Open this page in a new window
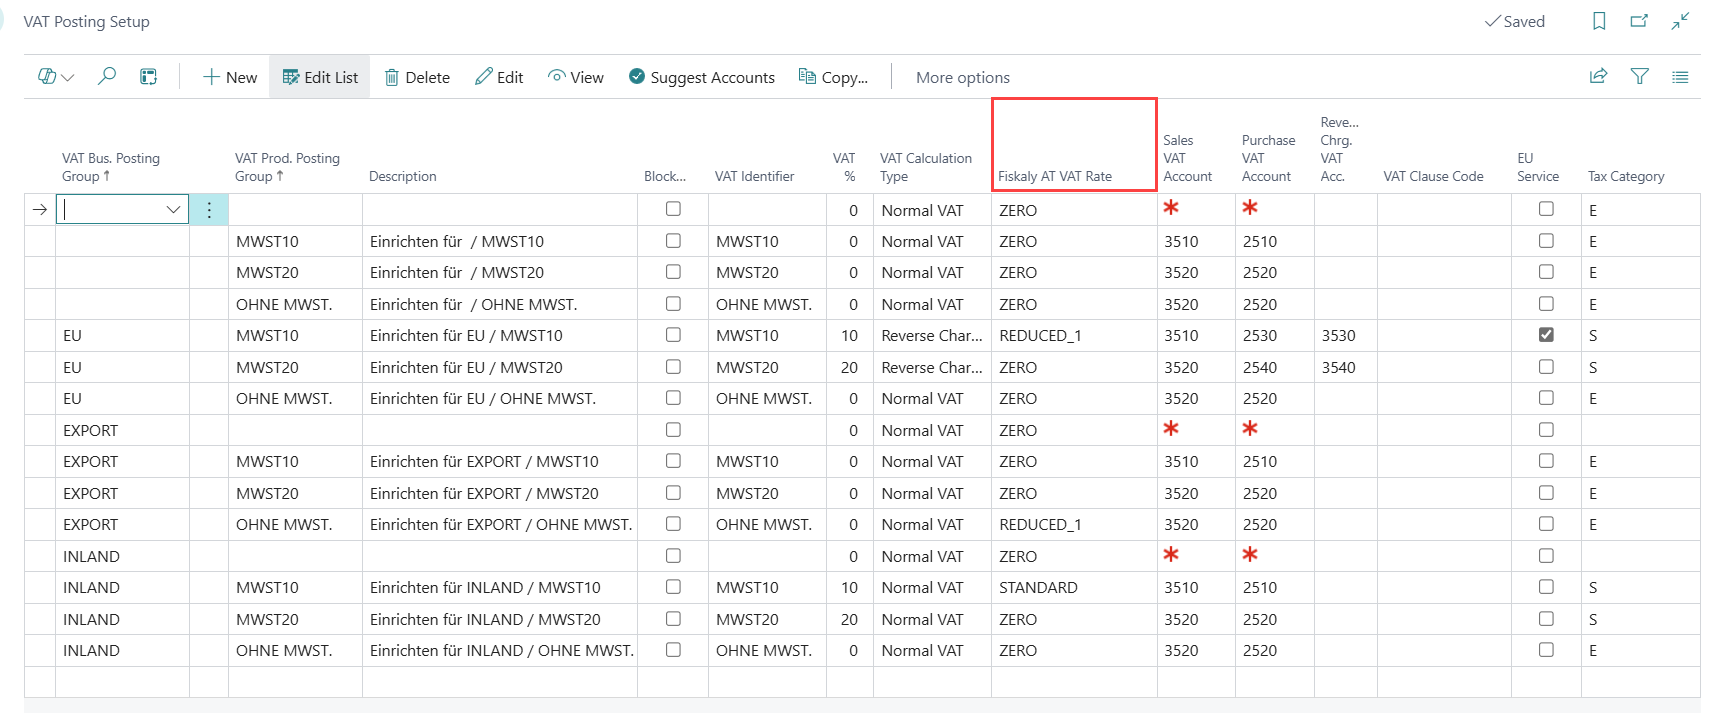The width and height of the screenshot is (1718, 713). (1639, 21)
